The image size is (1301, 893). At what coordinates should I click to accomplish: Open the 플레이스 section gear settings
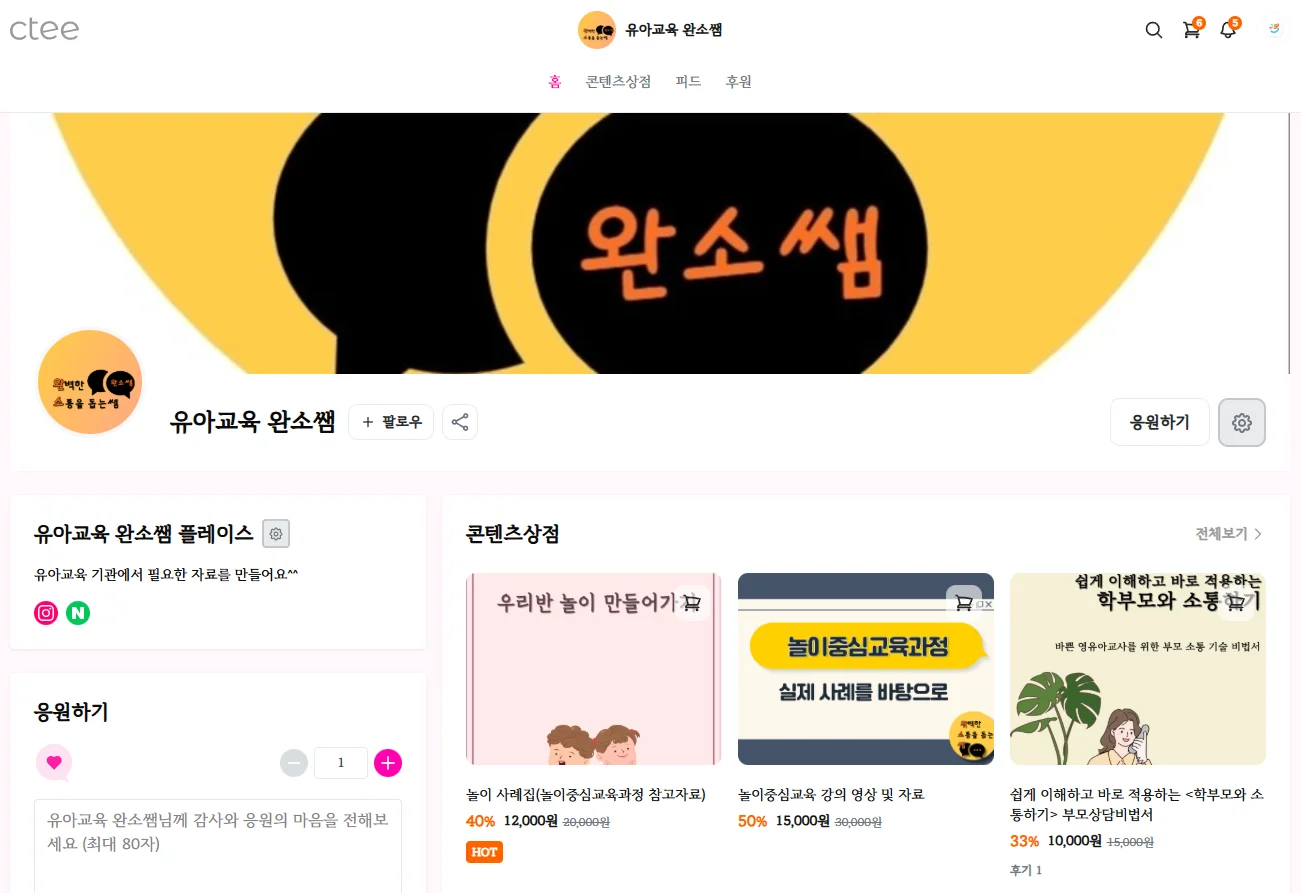click(276, 534)
